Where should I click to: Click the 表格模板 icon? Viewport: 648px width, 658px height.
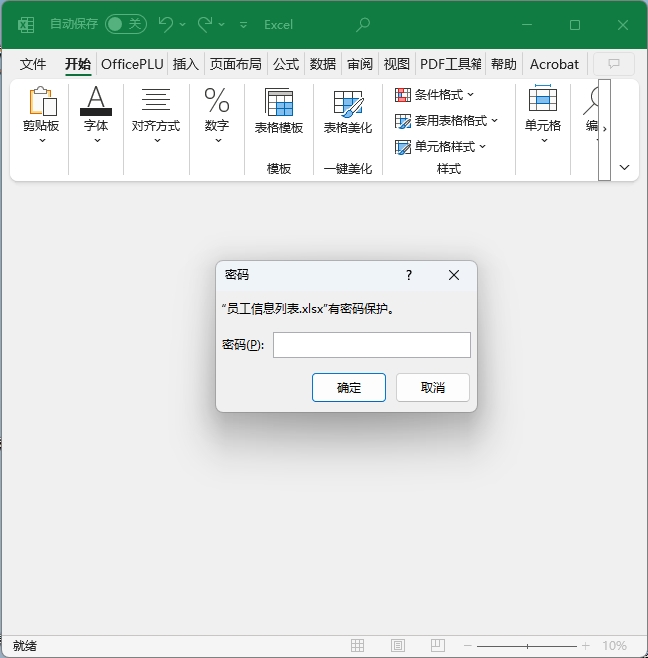[x=279, y=102]
